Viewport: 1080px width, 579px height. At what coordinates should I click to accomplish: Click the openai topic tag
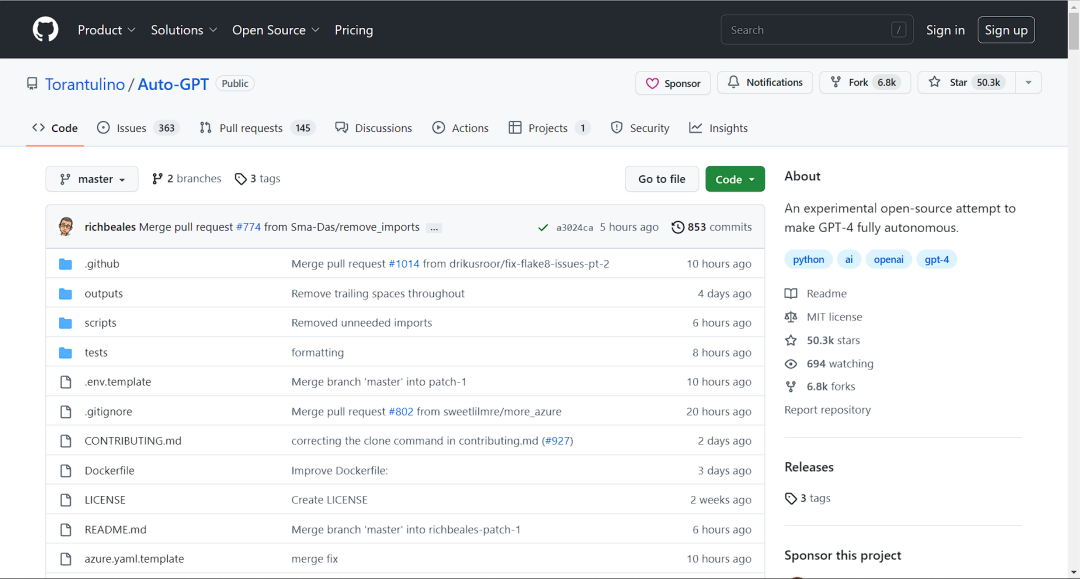pos(889,260)
